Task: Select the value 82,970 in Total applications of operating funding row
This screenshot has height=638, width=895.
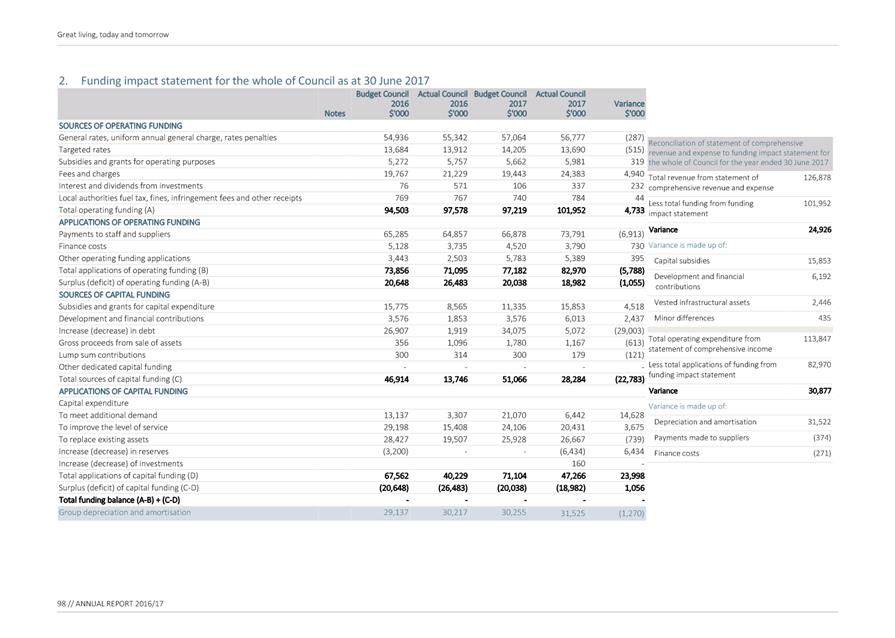Action: (573, 270)
